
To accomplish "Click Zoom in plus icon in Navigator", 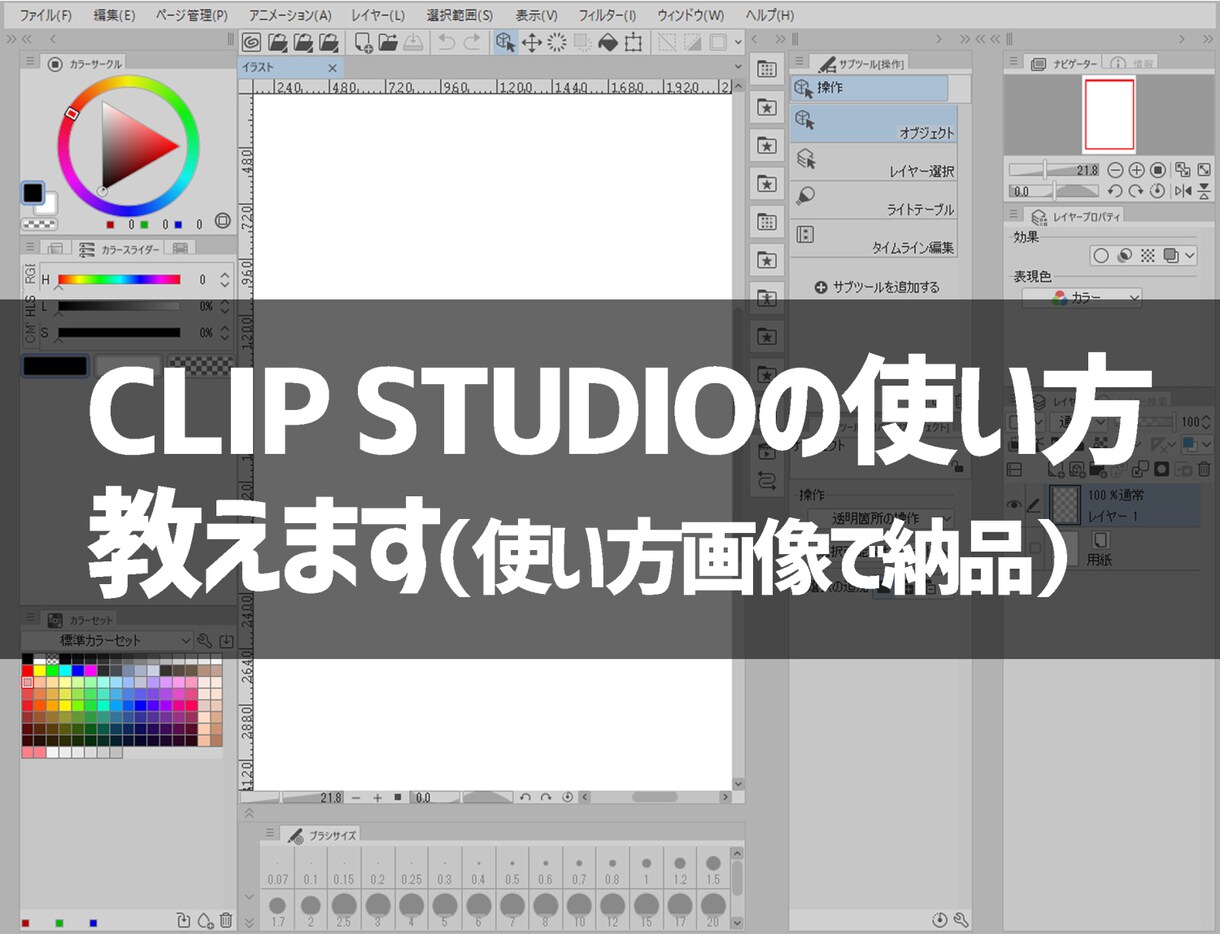I will (x=1136, y=170).
